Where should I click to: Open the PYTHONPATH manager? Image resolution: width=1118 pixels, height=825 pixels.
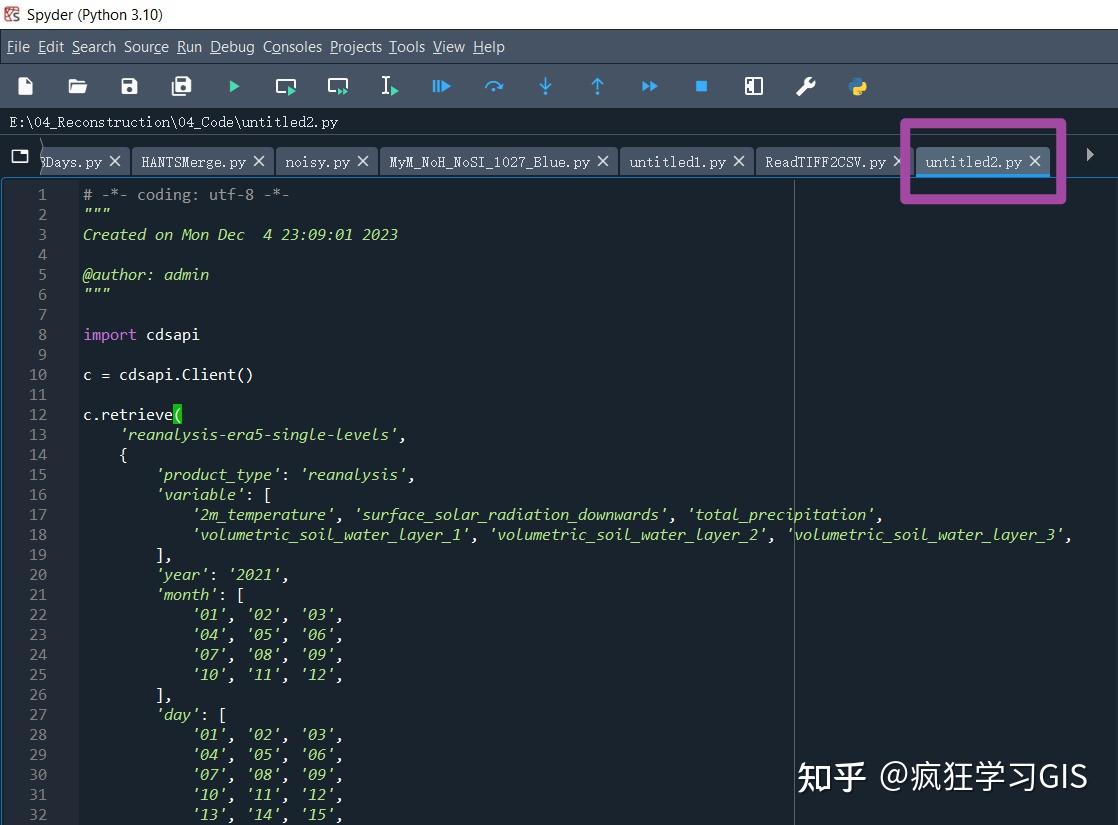(x=857, y=86)
